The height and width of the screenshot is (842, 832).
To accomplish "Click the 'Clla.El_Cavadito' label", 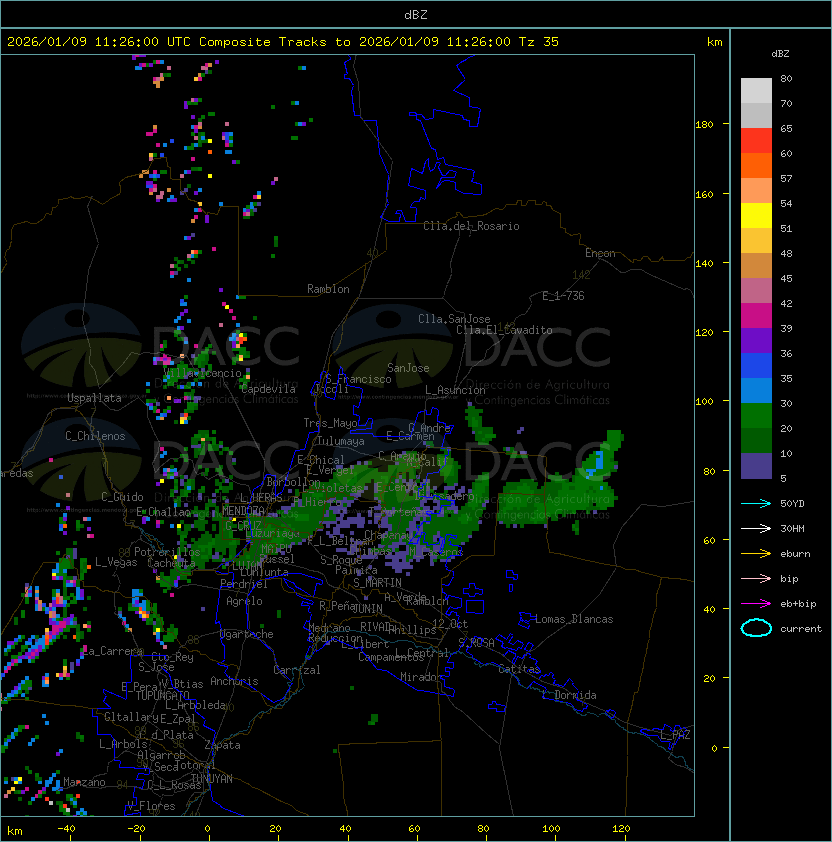I will [504, 330].
